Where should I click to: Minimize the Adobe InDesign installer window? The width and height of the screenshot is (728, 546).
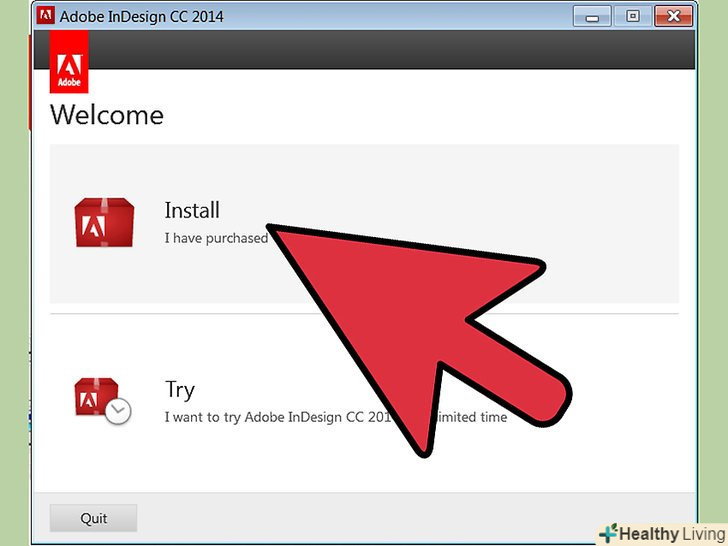point(592,17)
